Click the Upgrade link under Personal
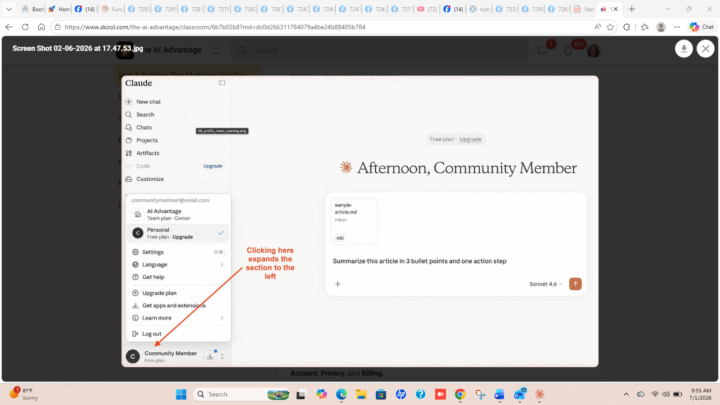The image size is (720, 405). (183, 237)
